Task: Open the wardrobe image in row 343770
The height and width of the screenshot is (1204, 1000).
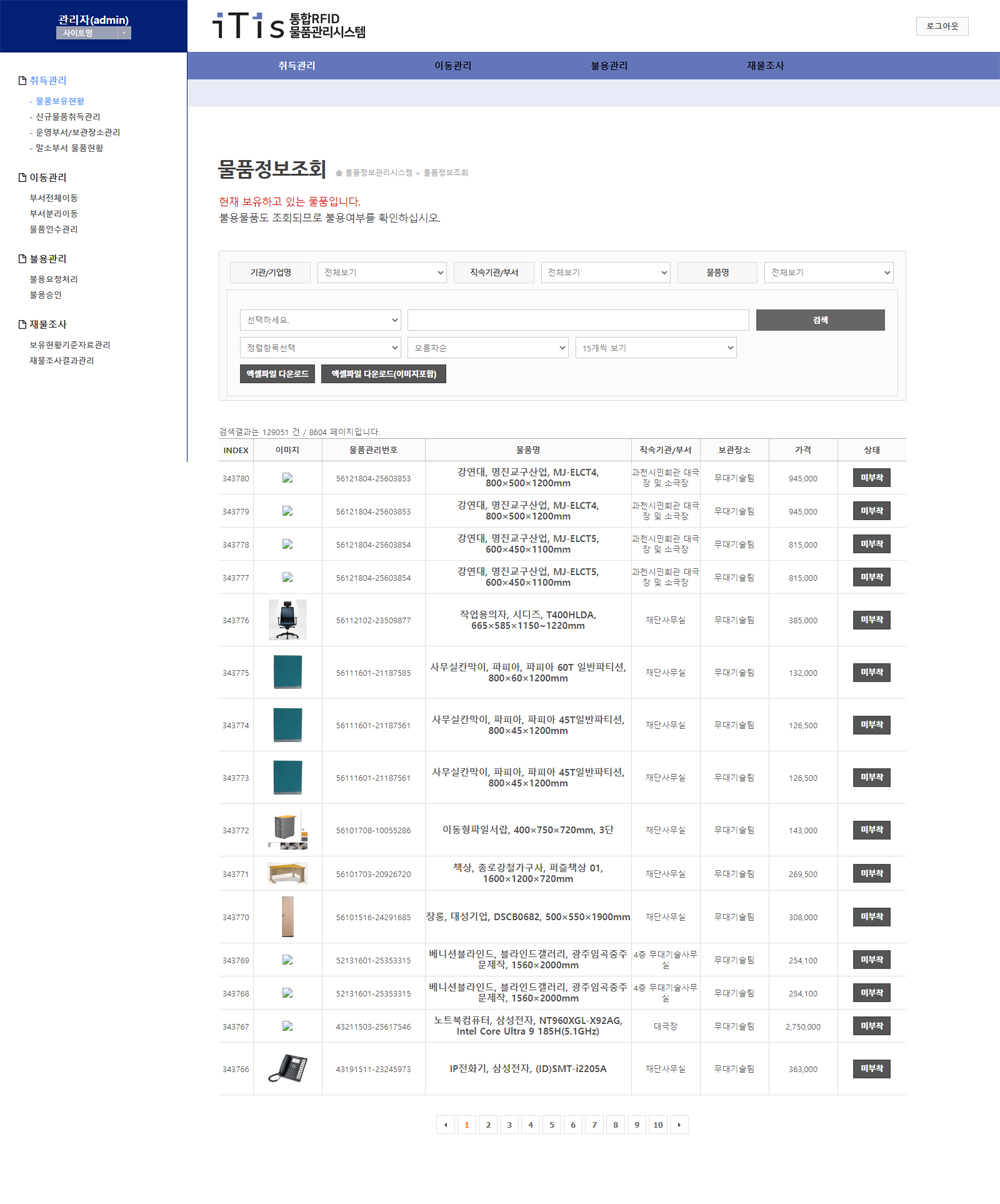Action: click(287, 917)
